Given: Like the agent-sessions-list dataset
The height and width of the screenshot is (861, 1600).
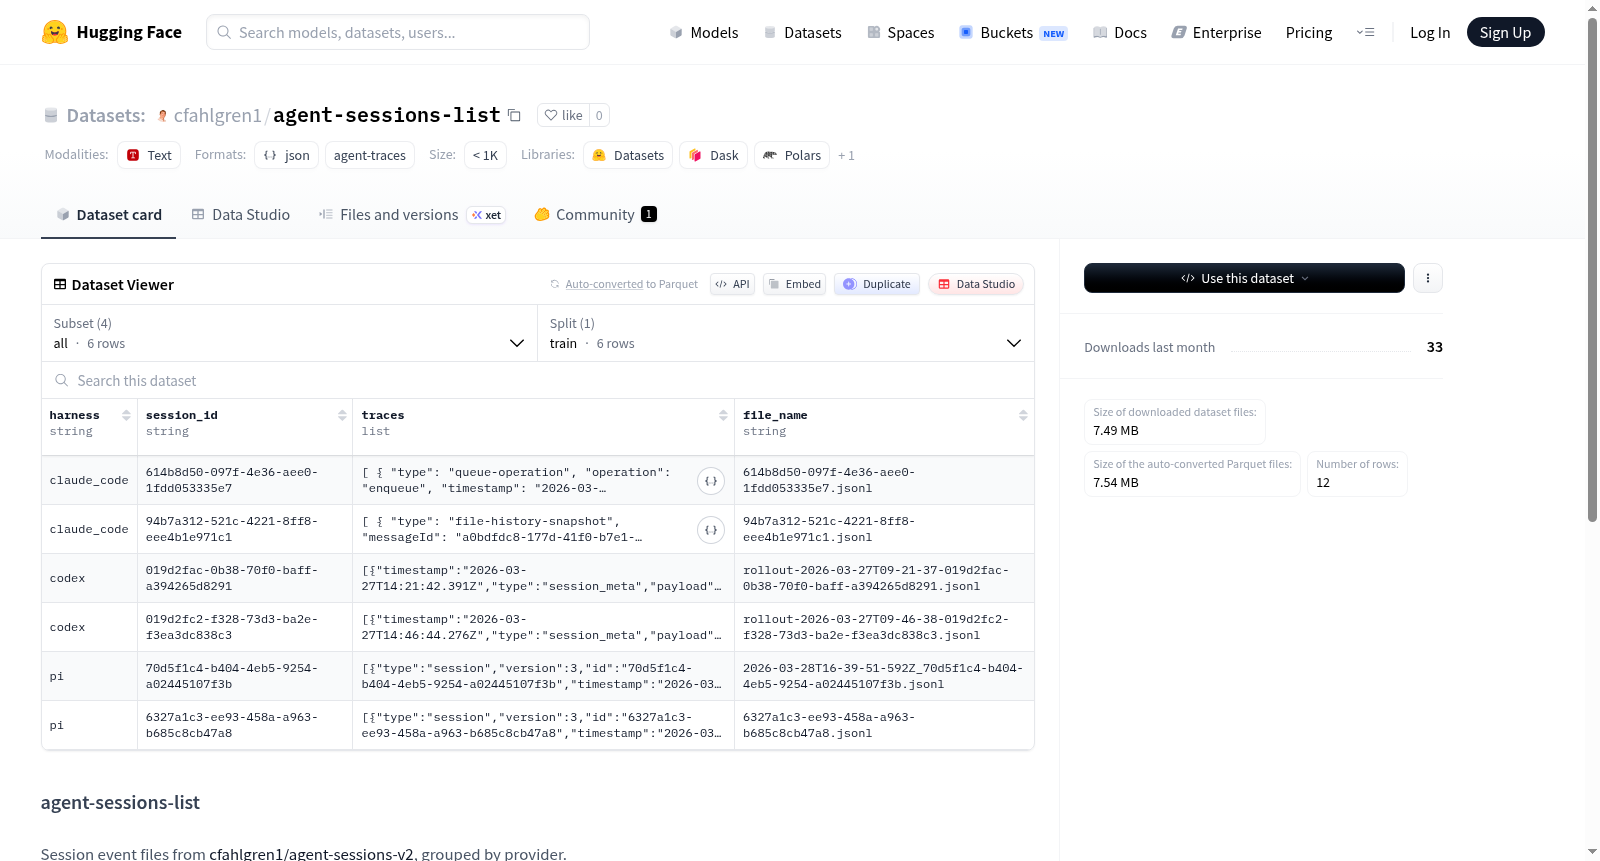Looking at the screenshot, I should click(563, 115).
